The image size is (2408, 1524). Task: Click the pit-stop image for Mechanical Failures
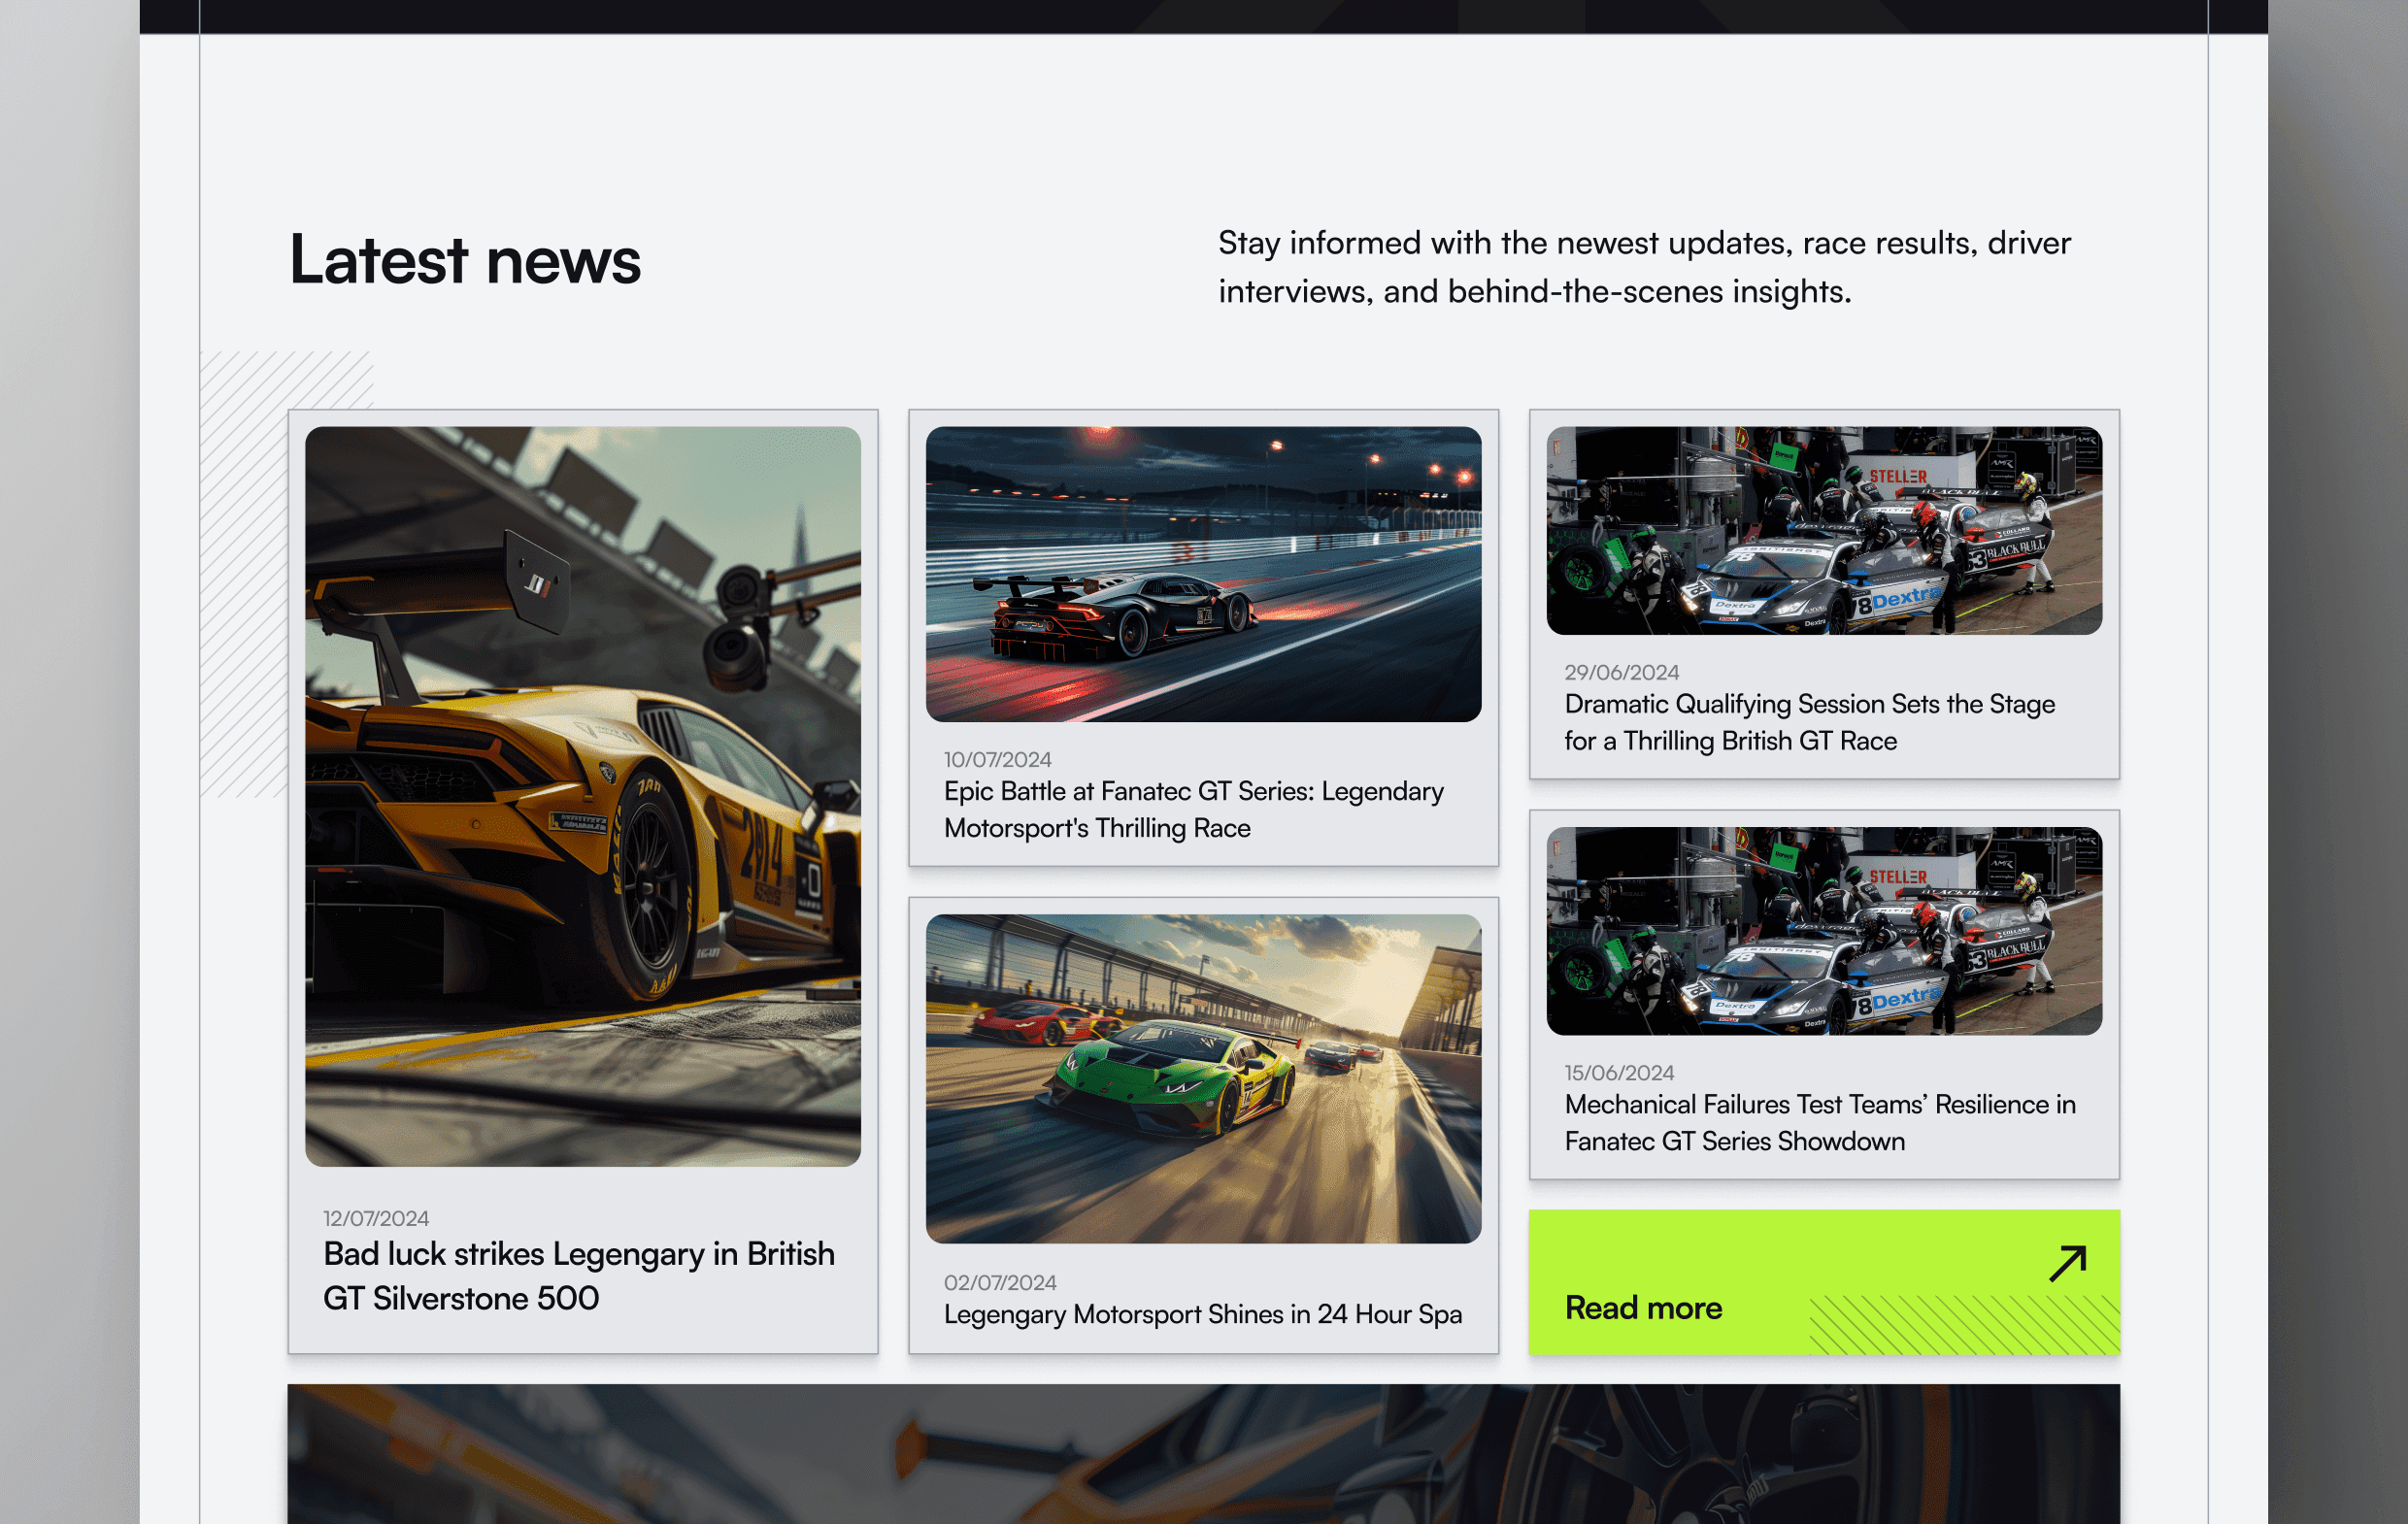[1823, 931]
